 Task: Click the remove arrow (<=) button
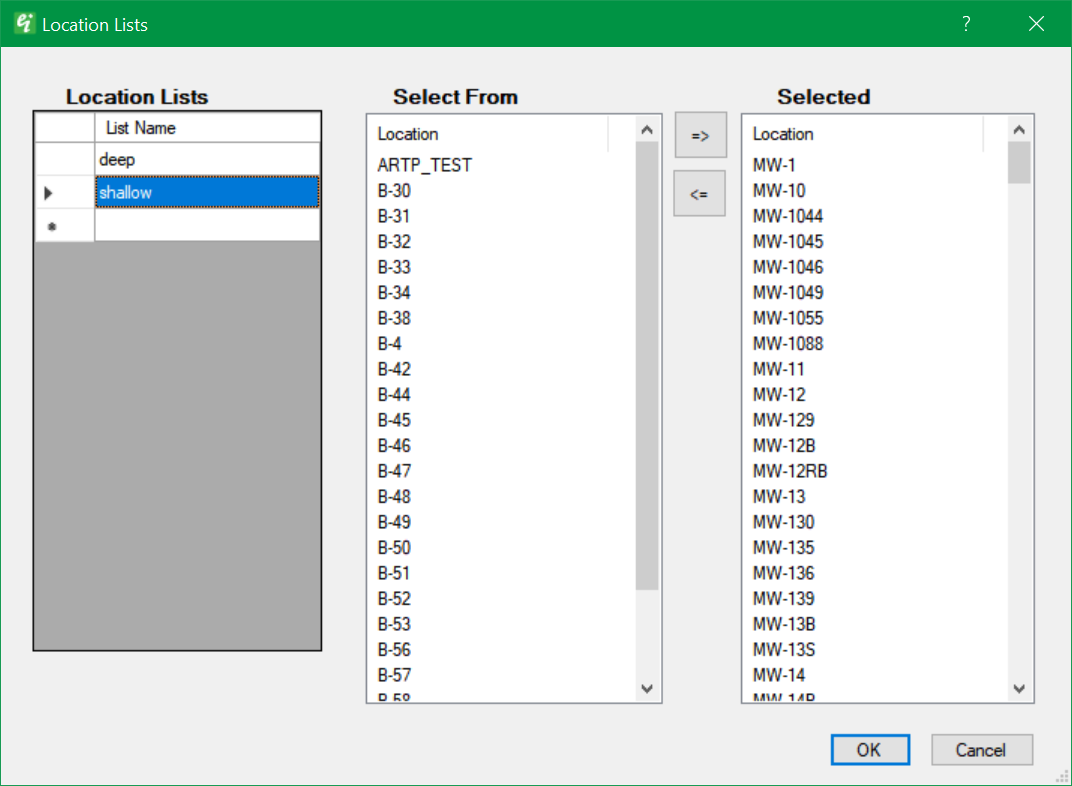click(x=699, y=194)
